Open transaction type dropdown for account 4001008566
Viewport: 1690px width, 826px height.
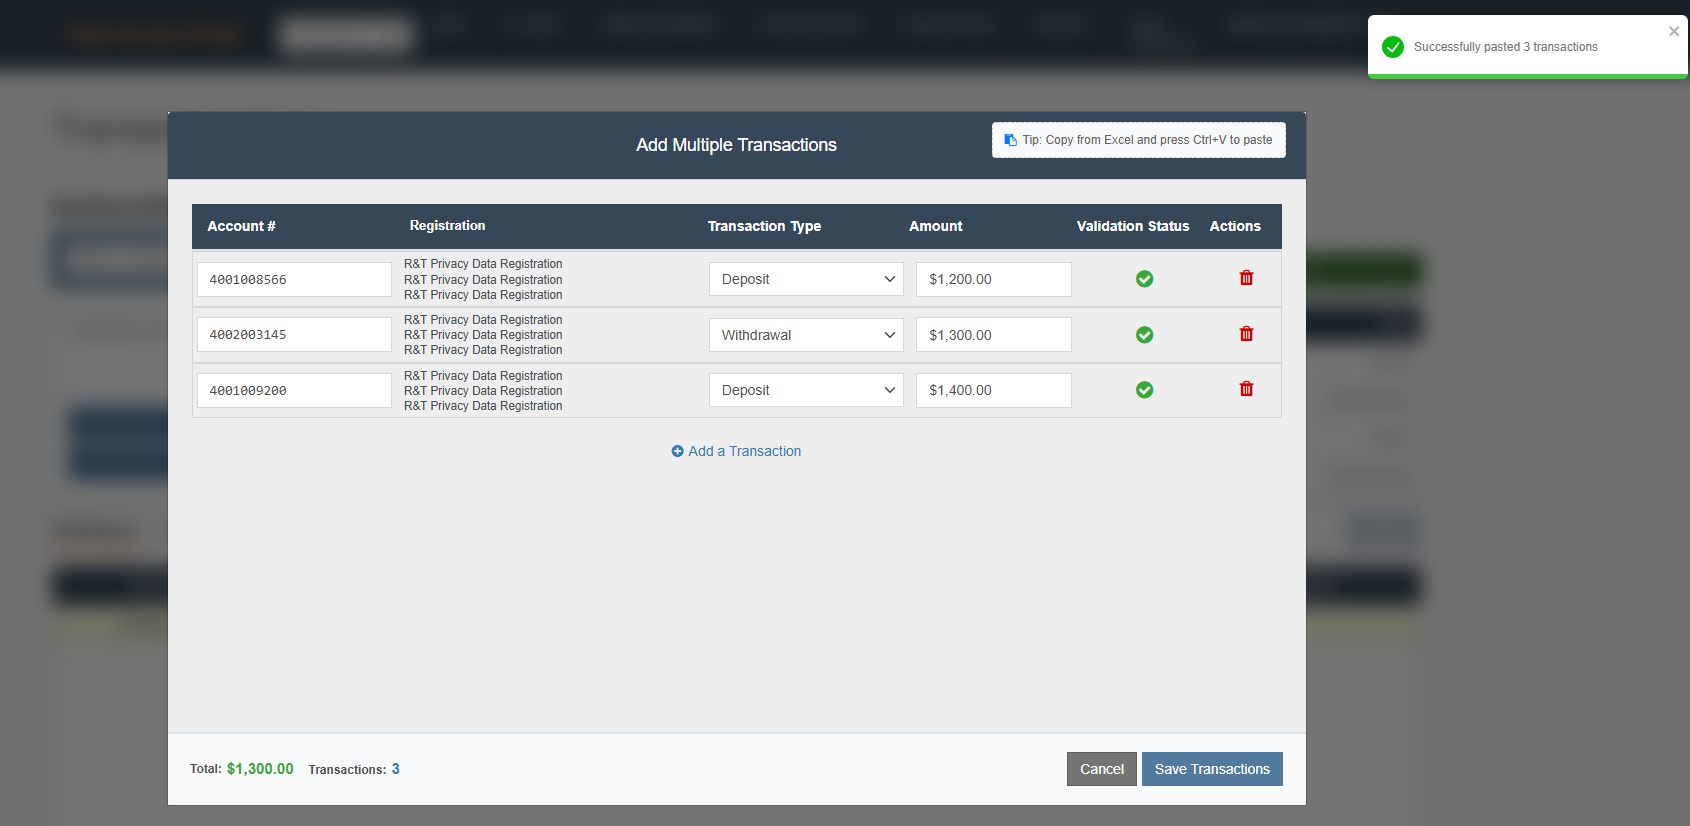pos(806,279)
